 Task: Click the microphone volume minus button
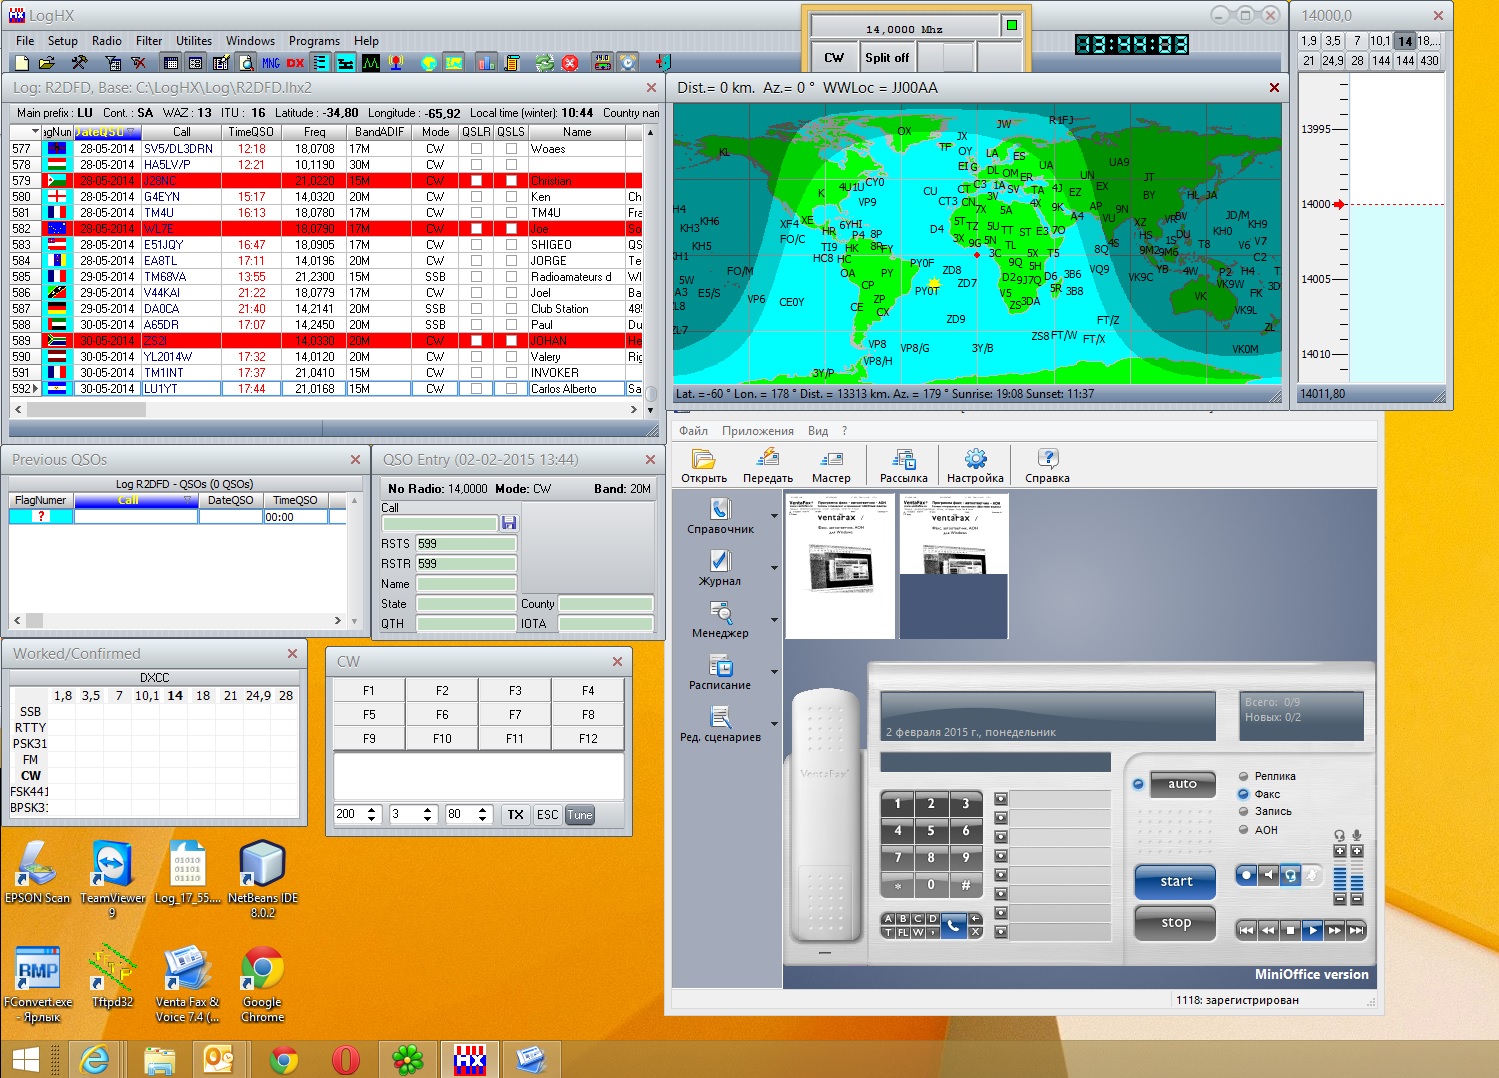(x=1357, y=899)
